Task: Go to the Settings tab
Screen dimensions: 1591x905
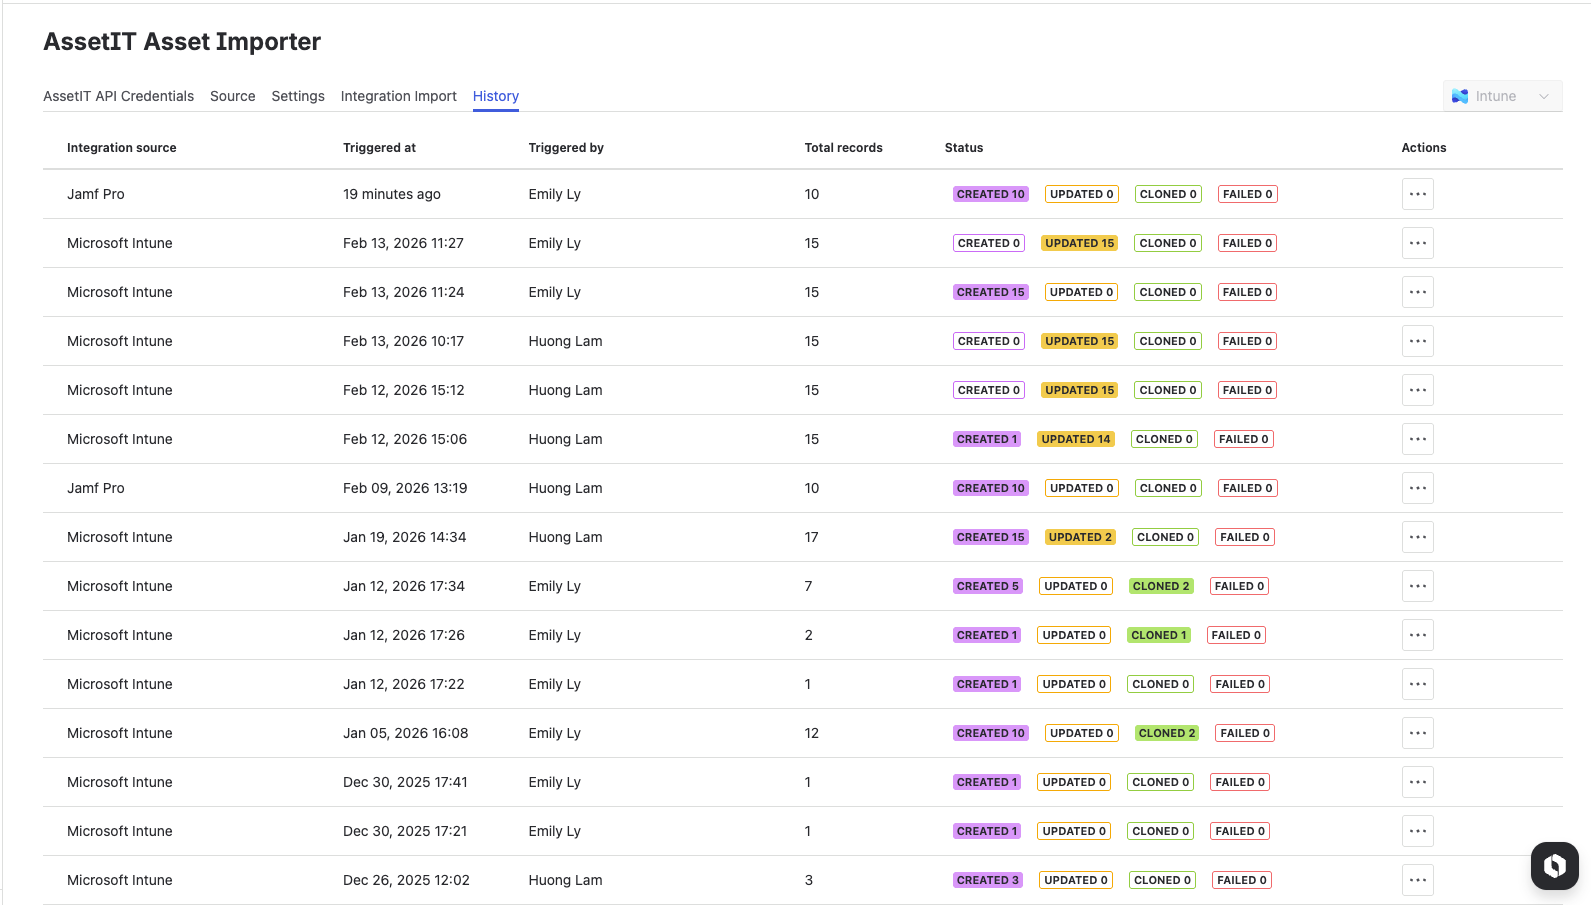Action: (x=298, y=96)
